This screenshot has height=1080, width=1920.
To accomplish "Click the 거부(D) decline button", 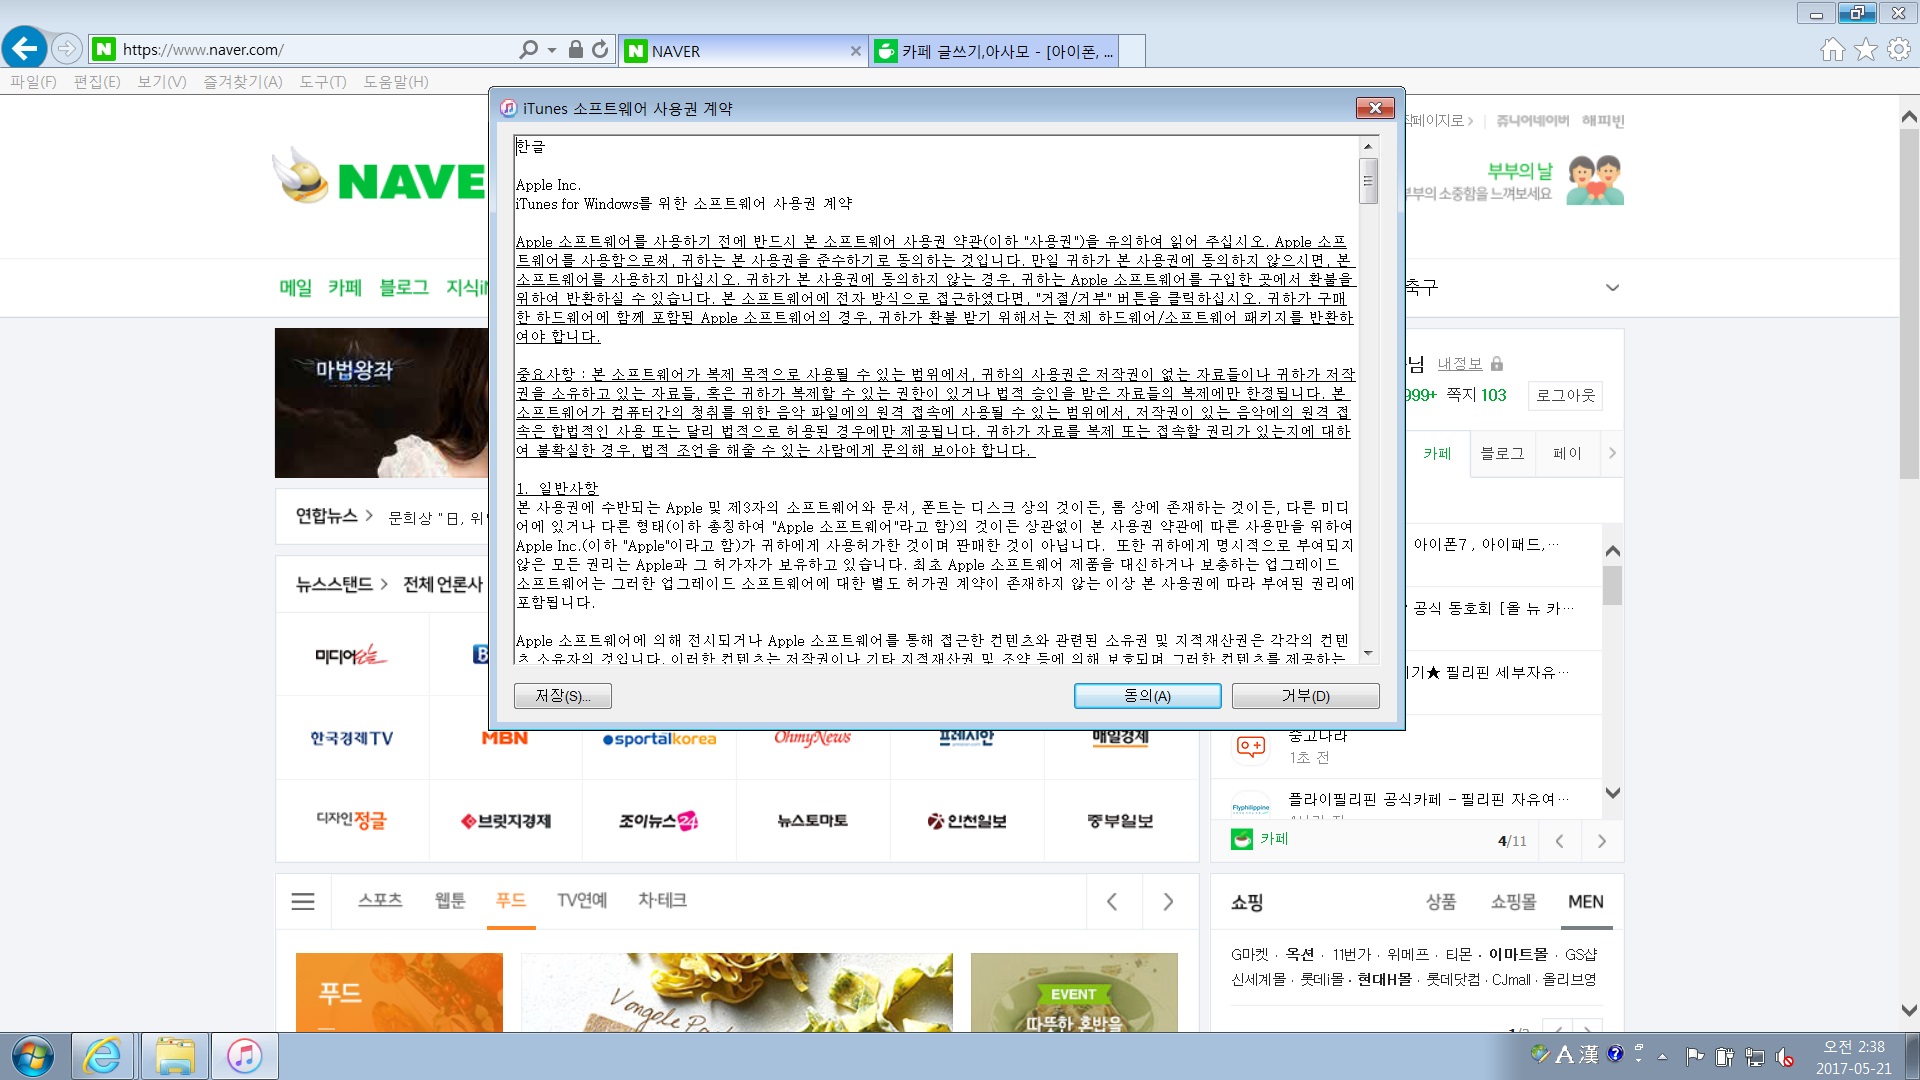I will [1305, 696].
